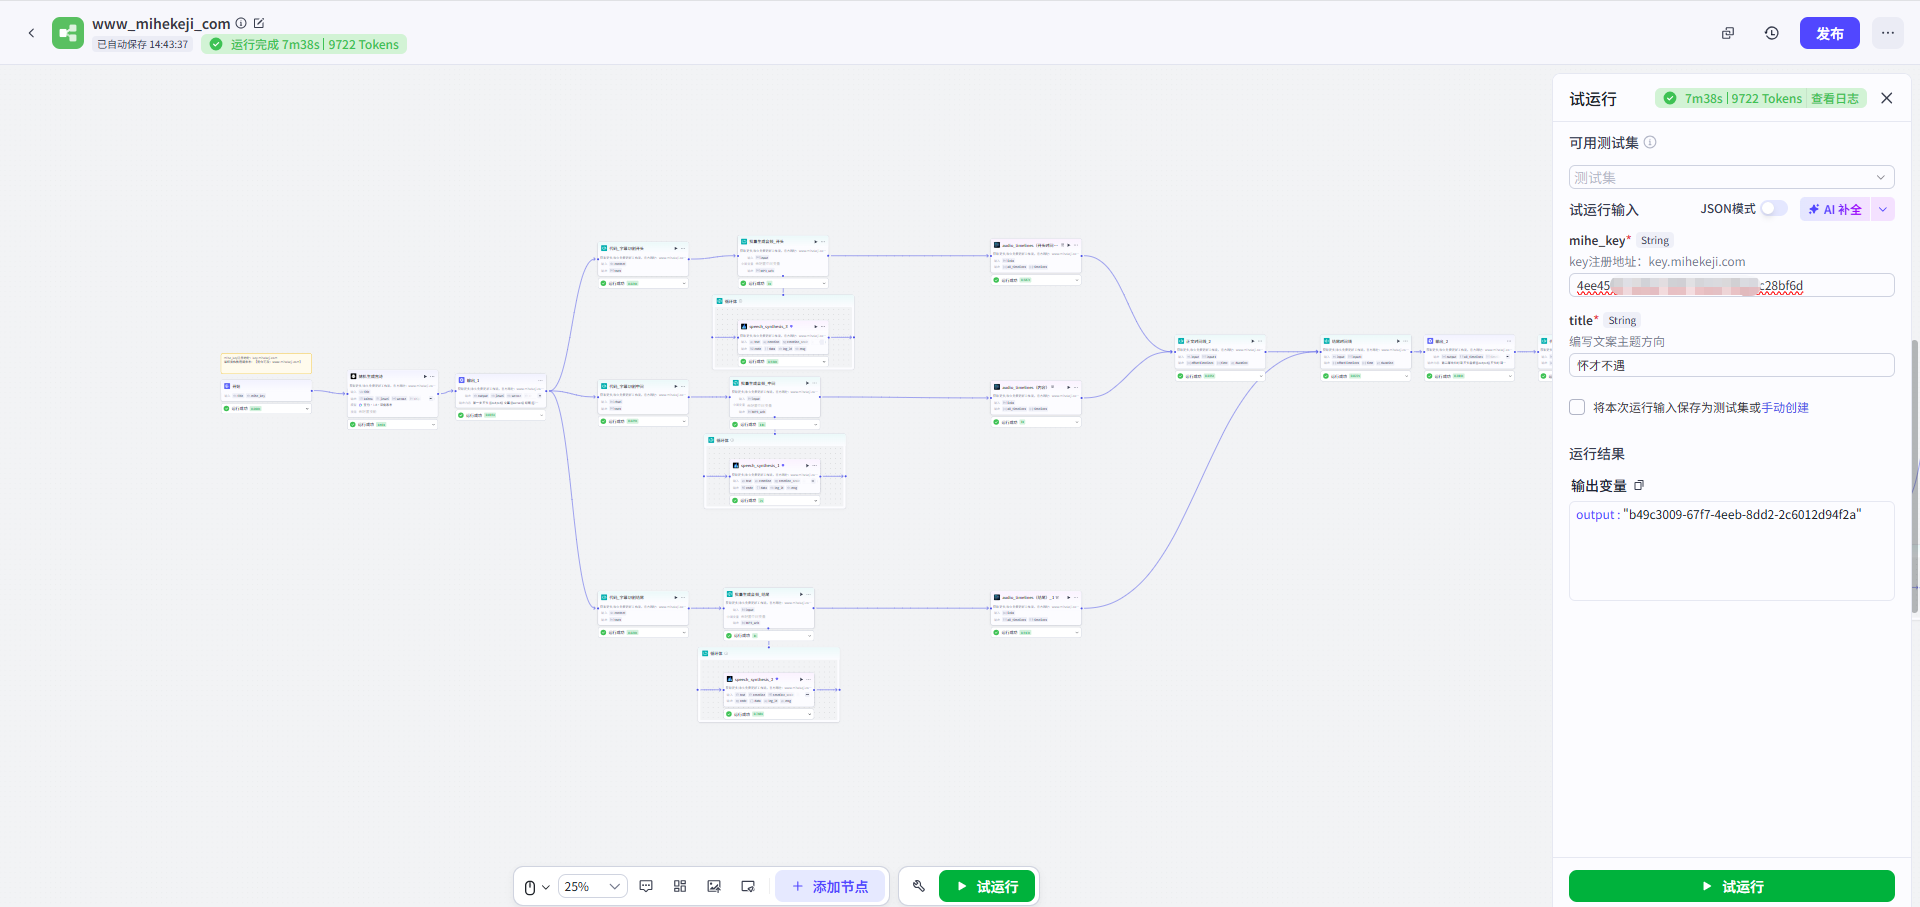Open the more options menu in header
The height and width of the screenshot is (907, 1920).
pyautogui.click(x=1887, y=33)
